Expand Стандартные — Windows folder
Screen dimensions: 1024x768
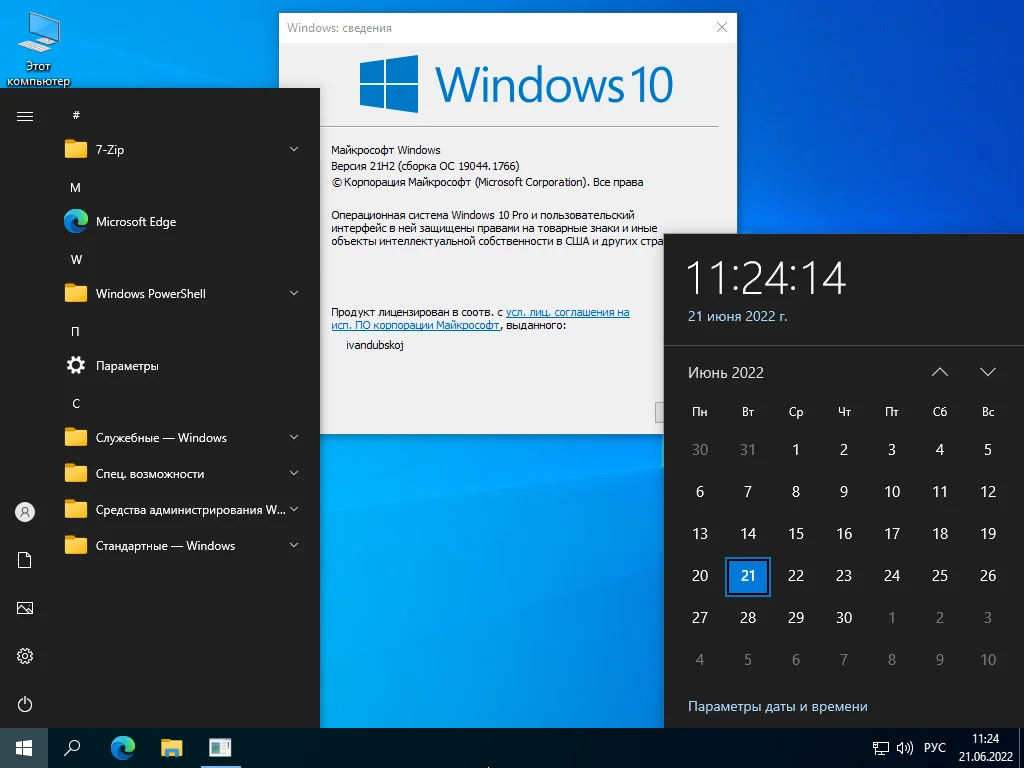(x=180, y=546)
